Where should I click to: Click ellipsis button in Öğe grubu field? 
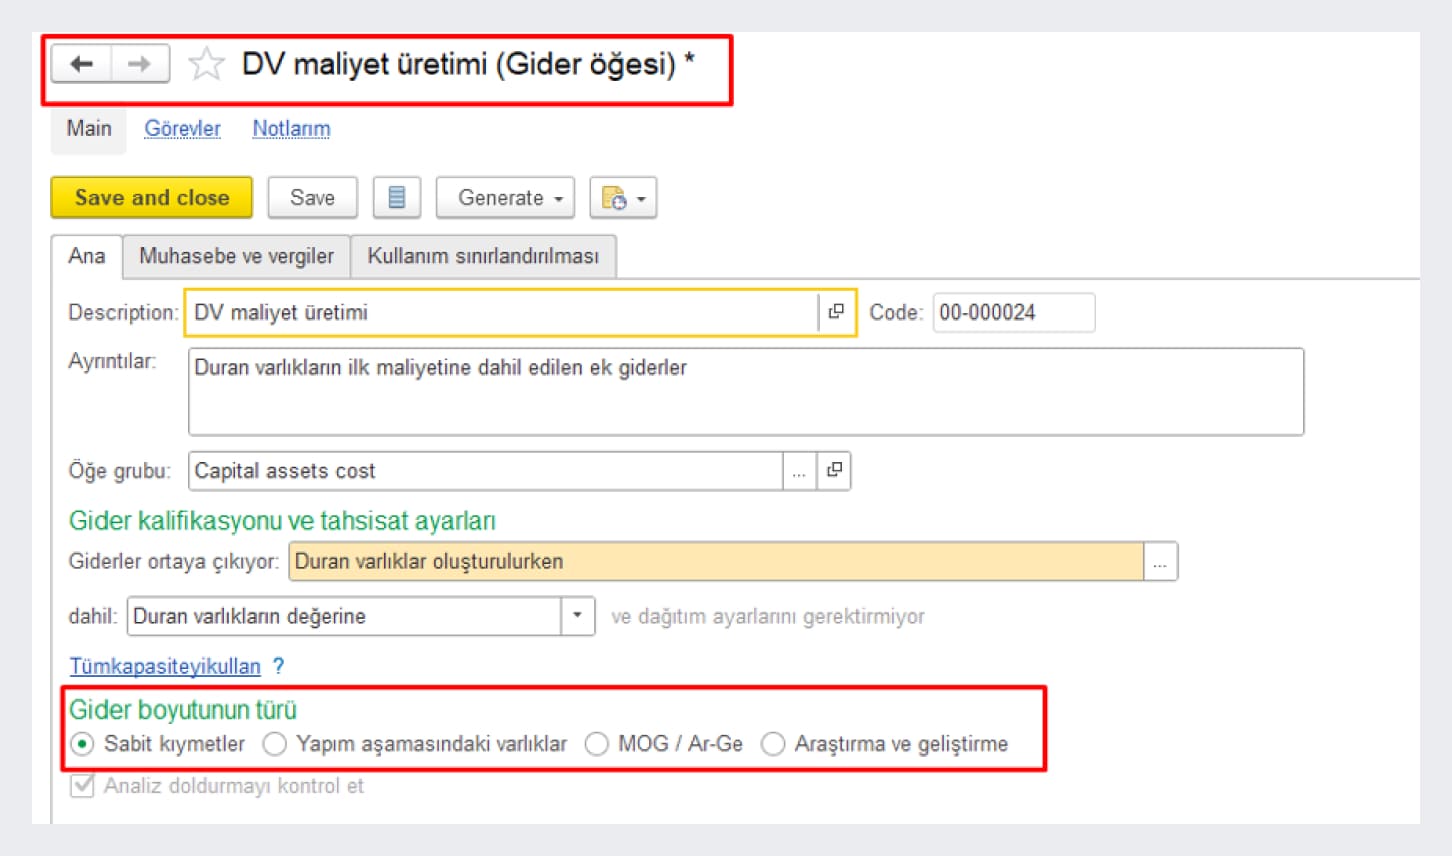[799, 471]
